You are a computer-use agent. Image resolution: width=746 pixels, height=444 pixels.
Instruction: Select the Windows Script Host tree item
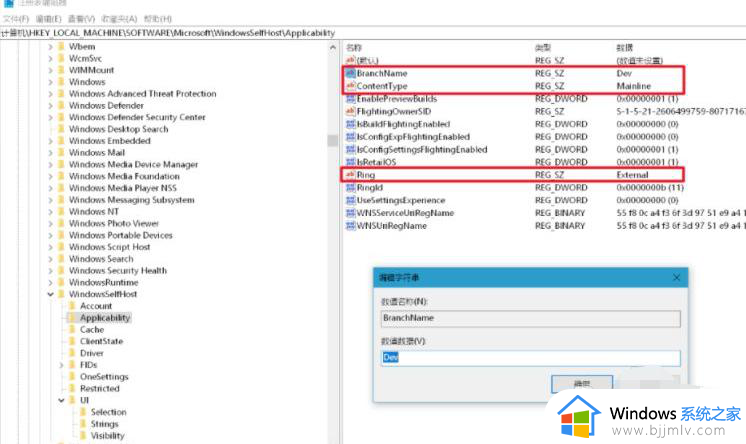pyautogui.click(x=109, y=247)
